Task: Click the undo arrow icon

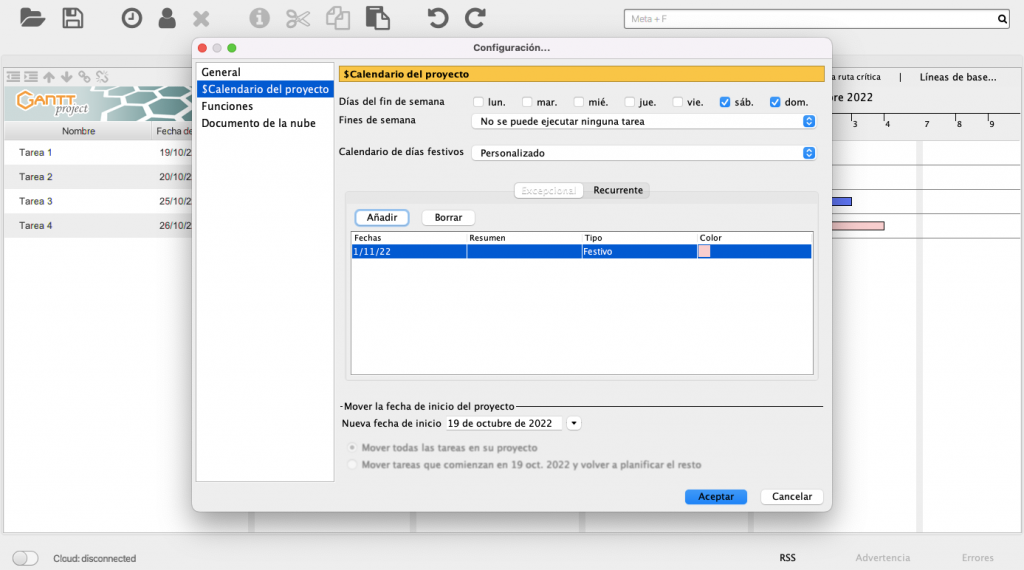Action: coord(437,18)
